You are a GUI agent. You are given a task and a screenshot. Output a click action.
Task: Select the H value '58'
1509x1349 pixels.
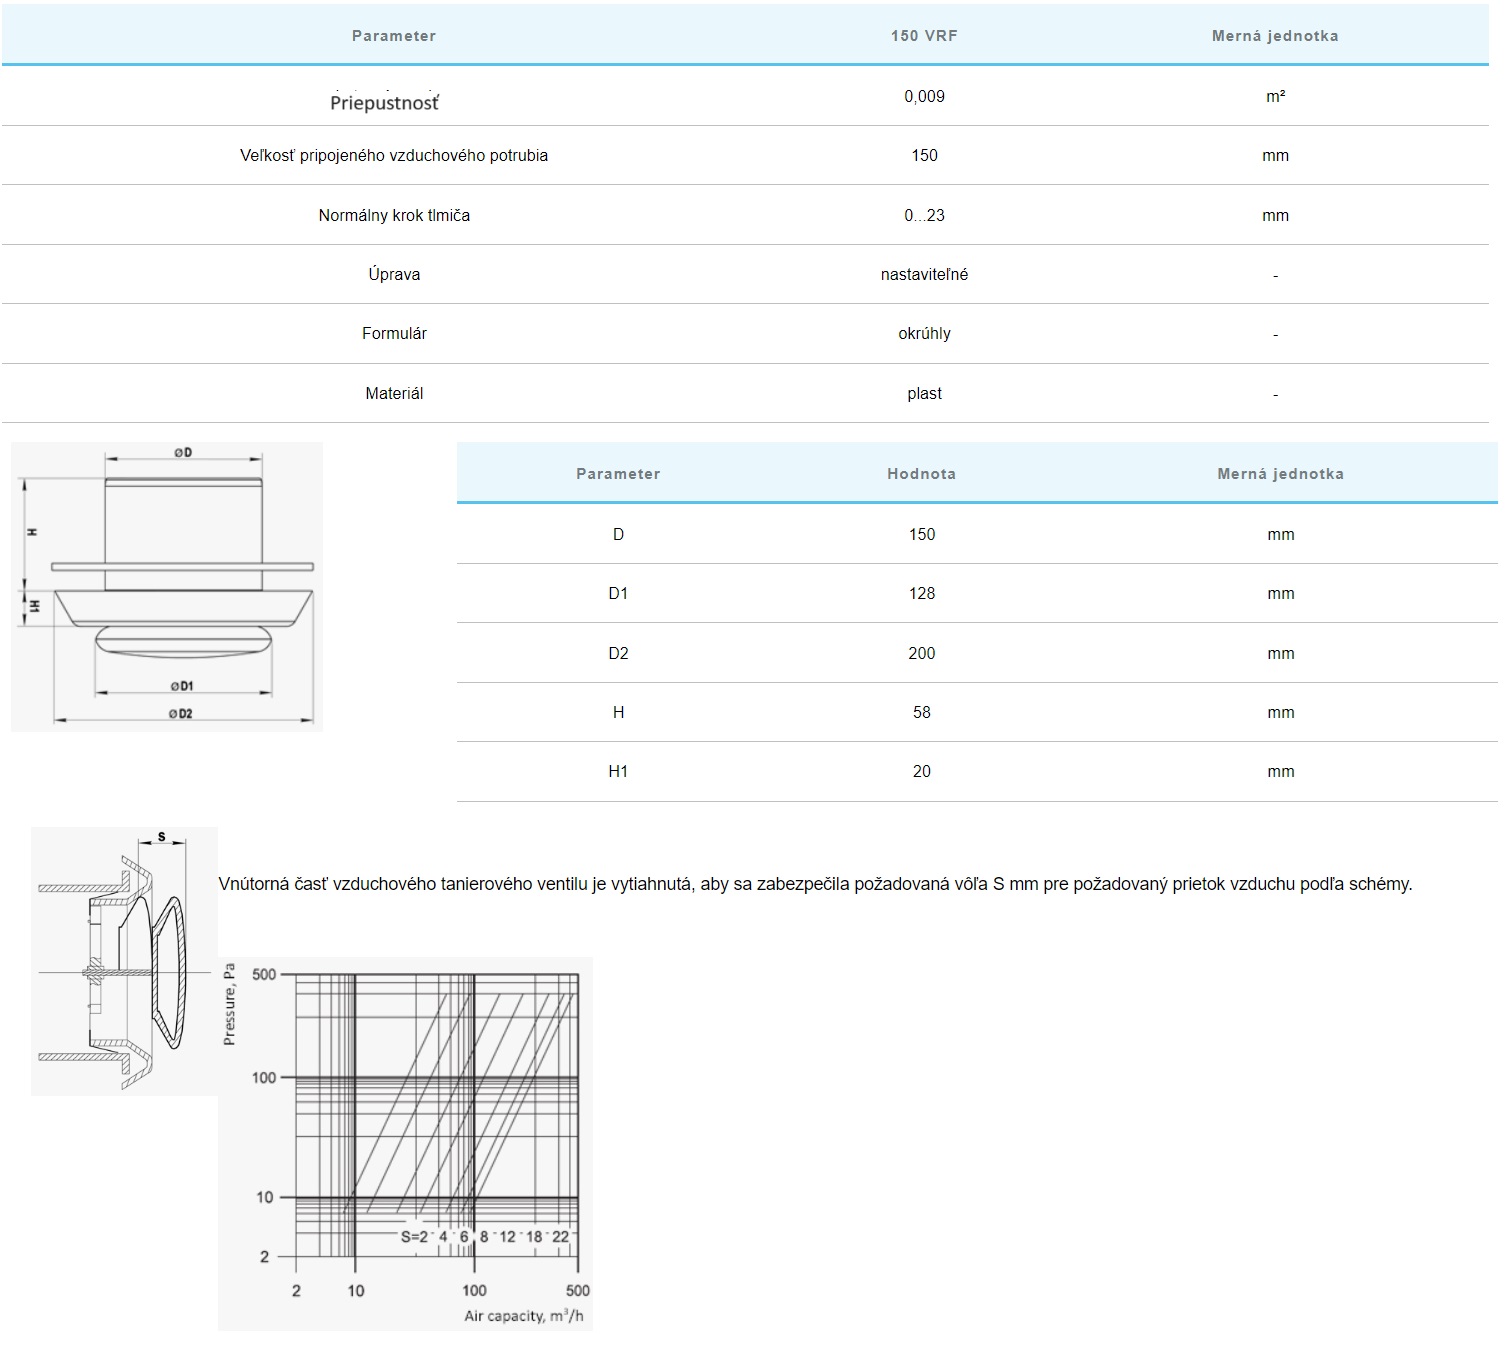[x=921, y=712]
